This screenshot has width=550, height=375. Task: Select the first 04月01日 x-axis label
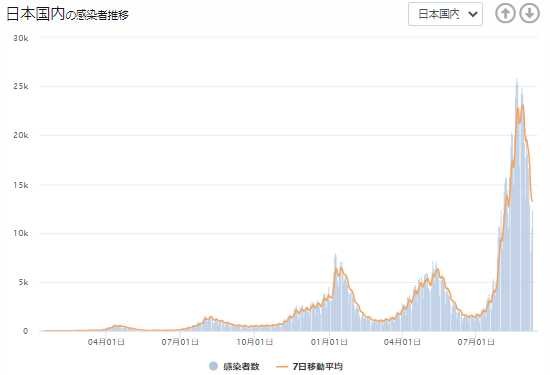coord(106,342)
